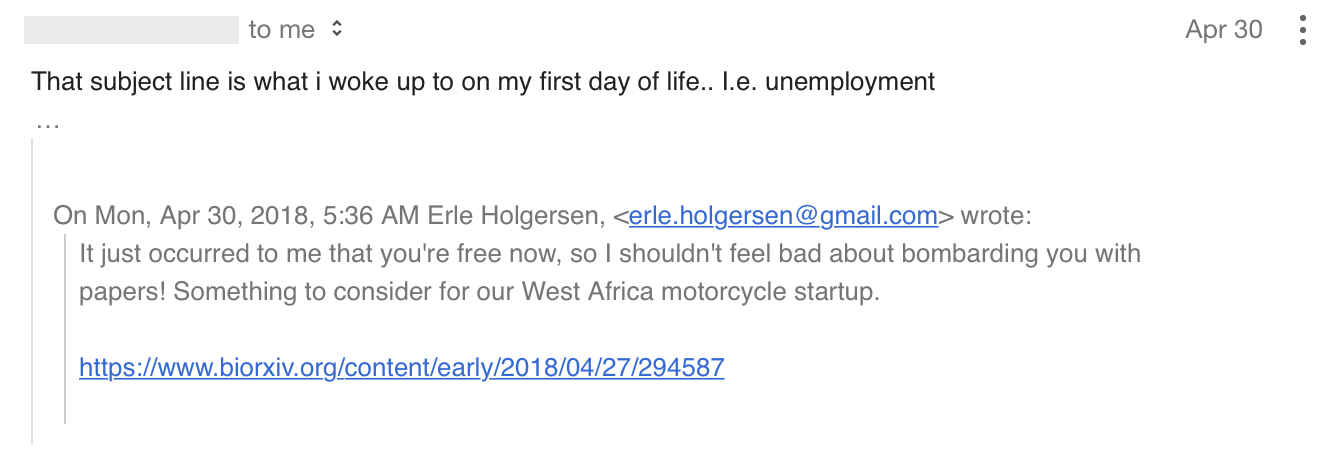1336x456 pixels.
Task: Expand recipient details arrow beside "to me"
Action: 337,30
